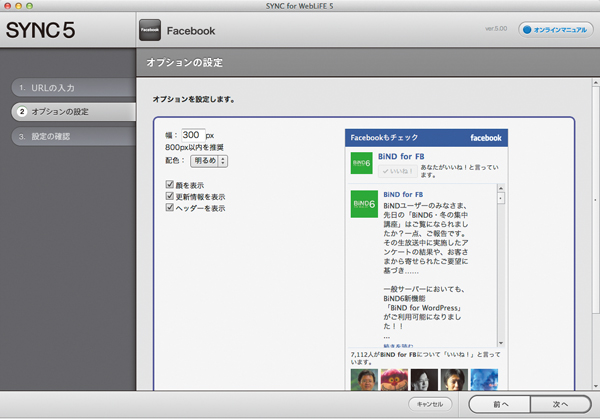Click the 次へ button
The height and width of the screenshot is (419, 600).
(561, 404)
